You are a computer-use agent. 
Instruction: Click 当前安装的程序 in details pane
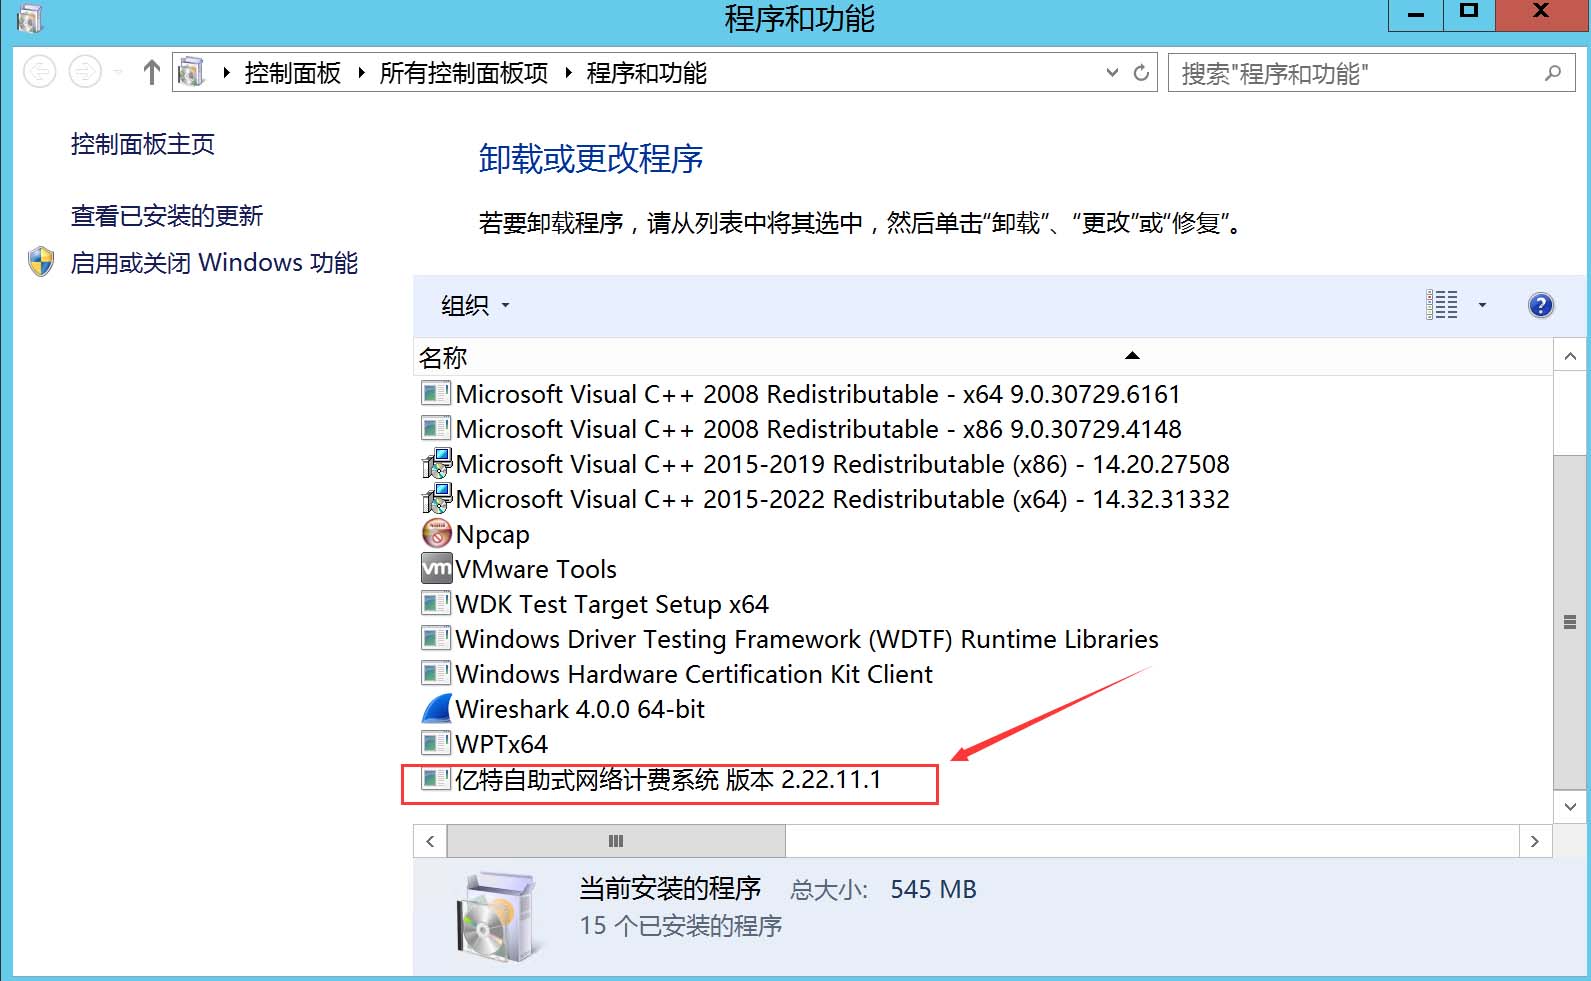point(670,888)
